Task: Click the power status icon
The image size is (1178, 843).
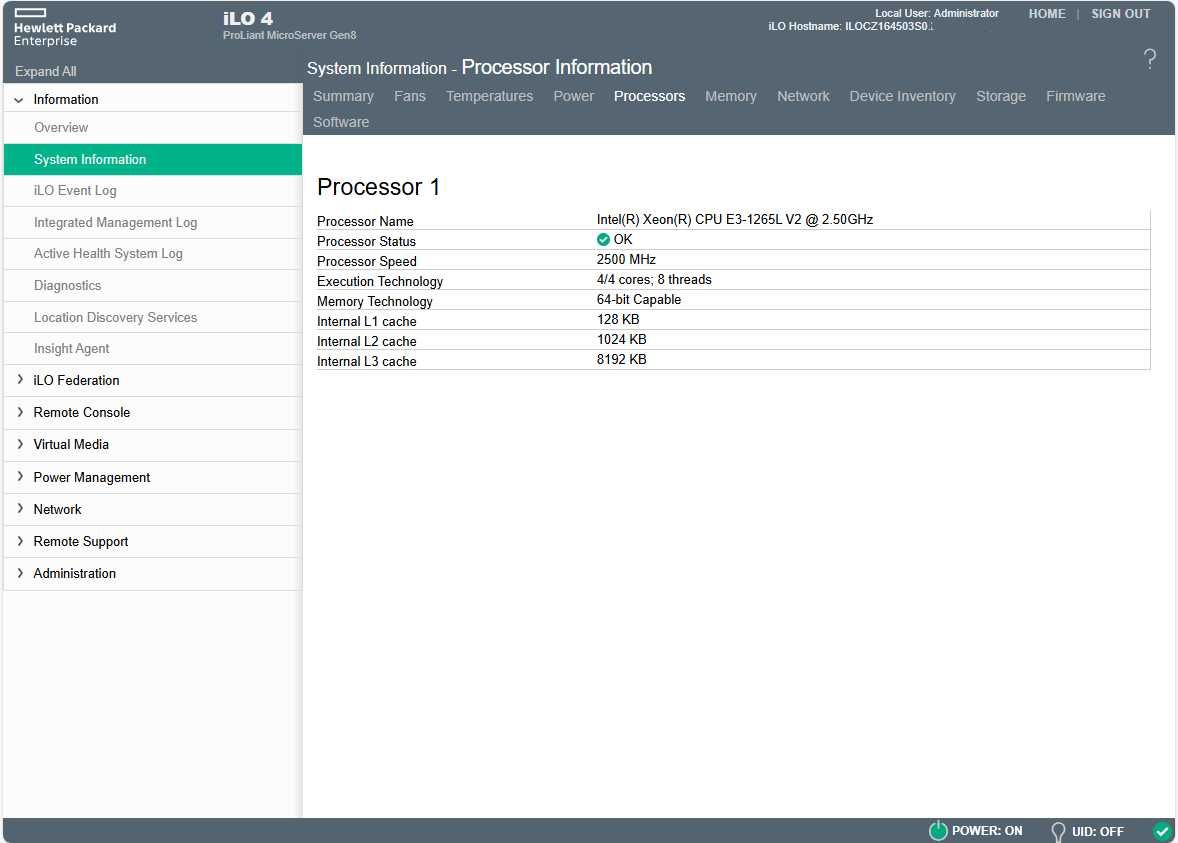Action: (x=938, y=830)
